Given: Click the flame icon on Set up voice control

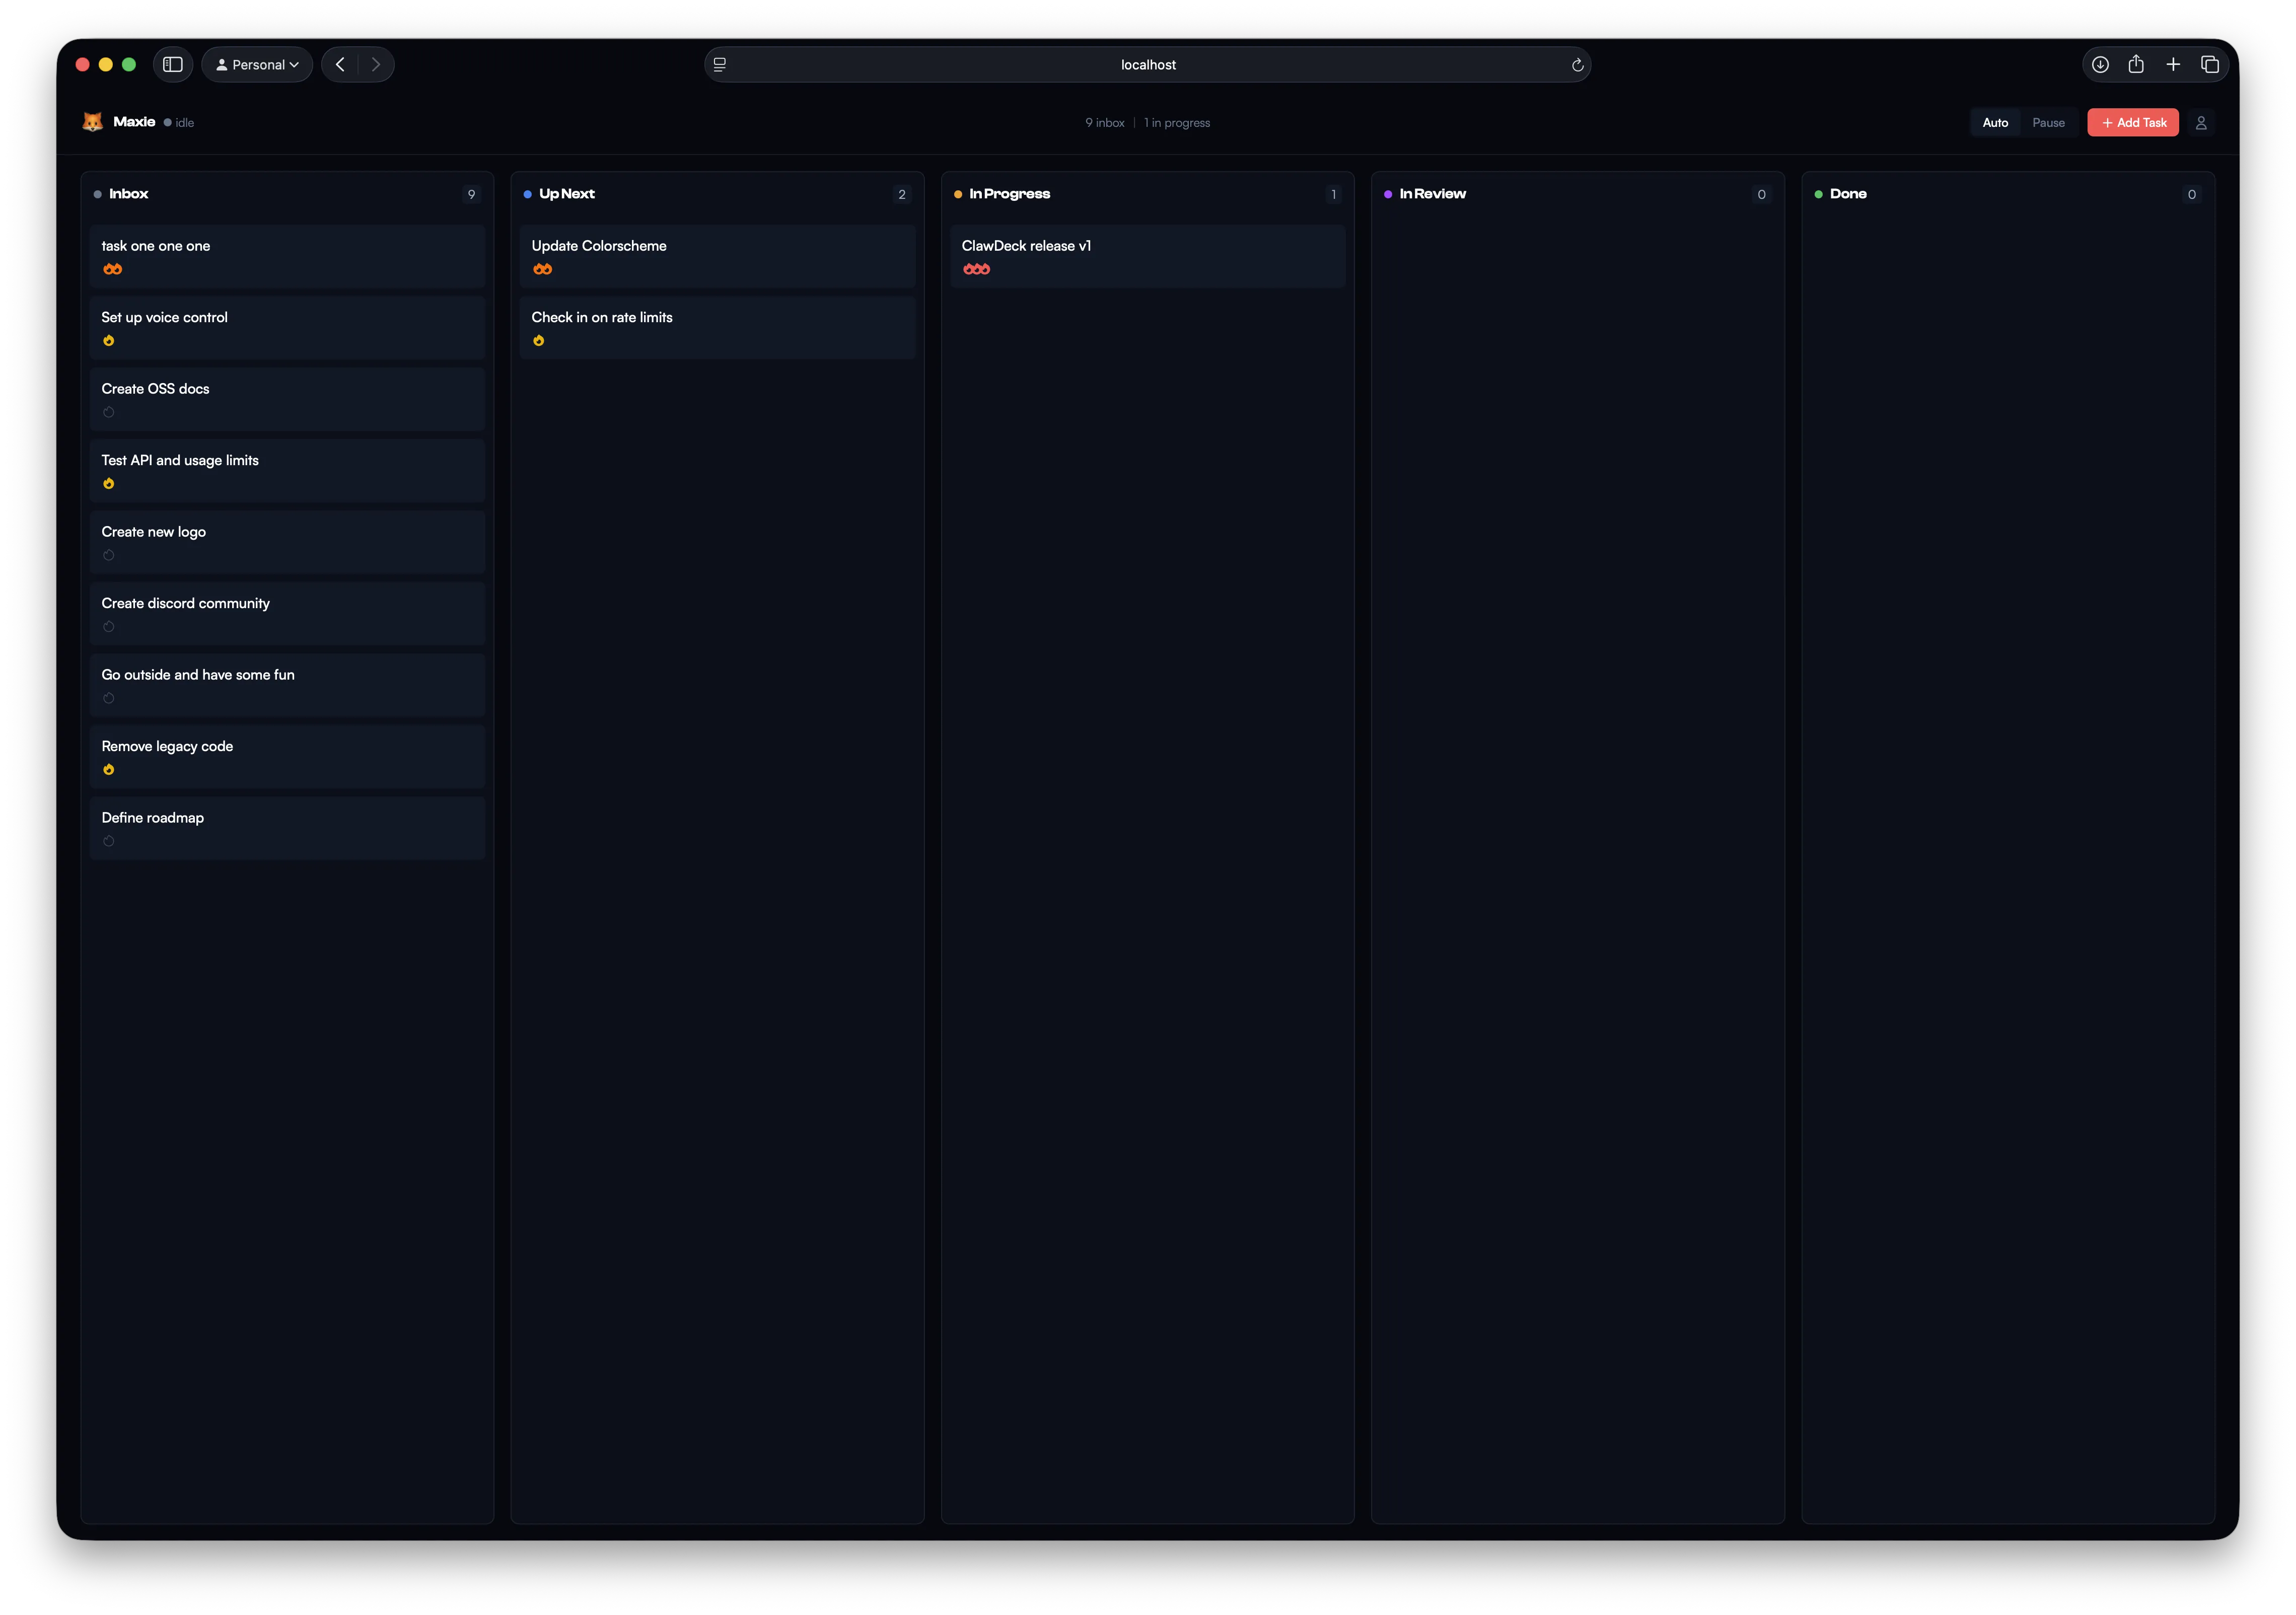Looking at the screenshot, I should 108,340.
